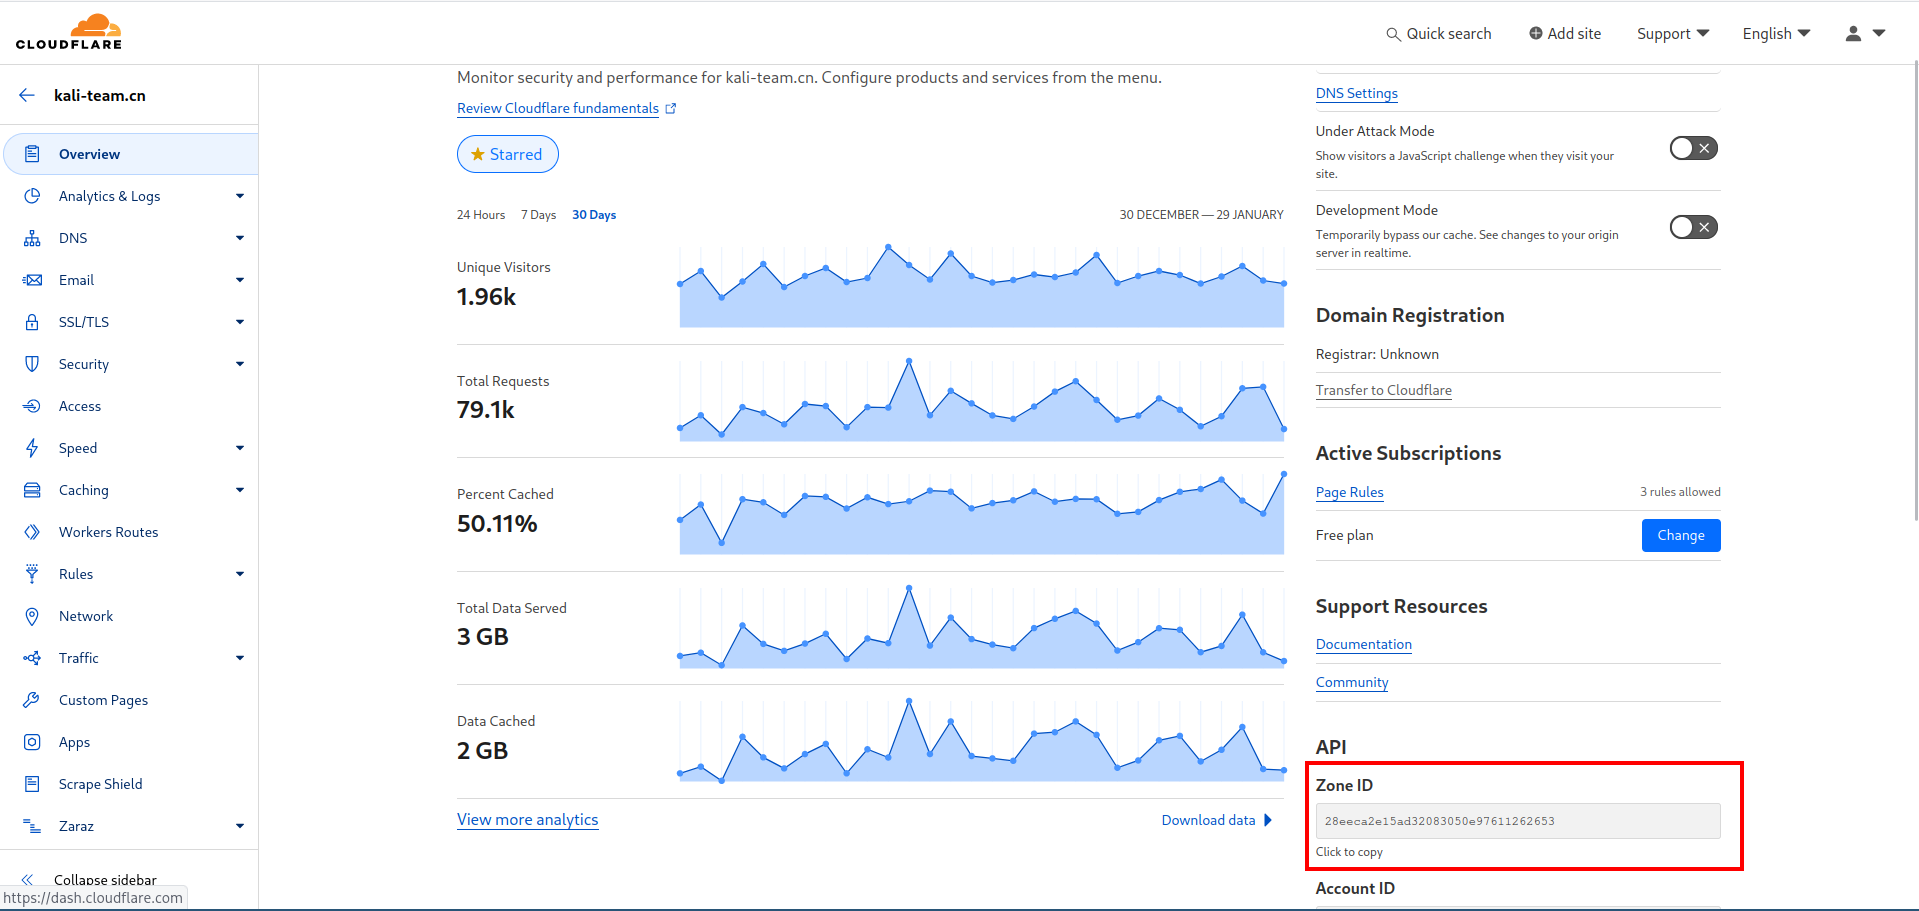Expand the SSL/TLS submenu arrow
This screenshot has width=1919, height=911.
(240, 322)
